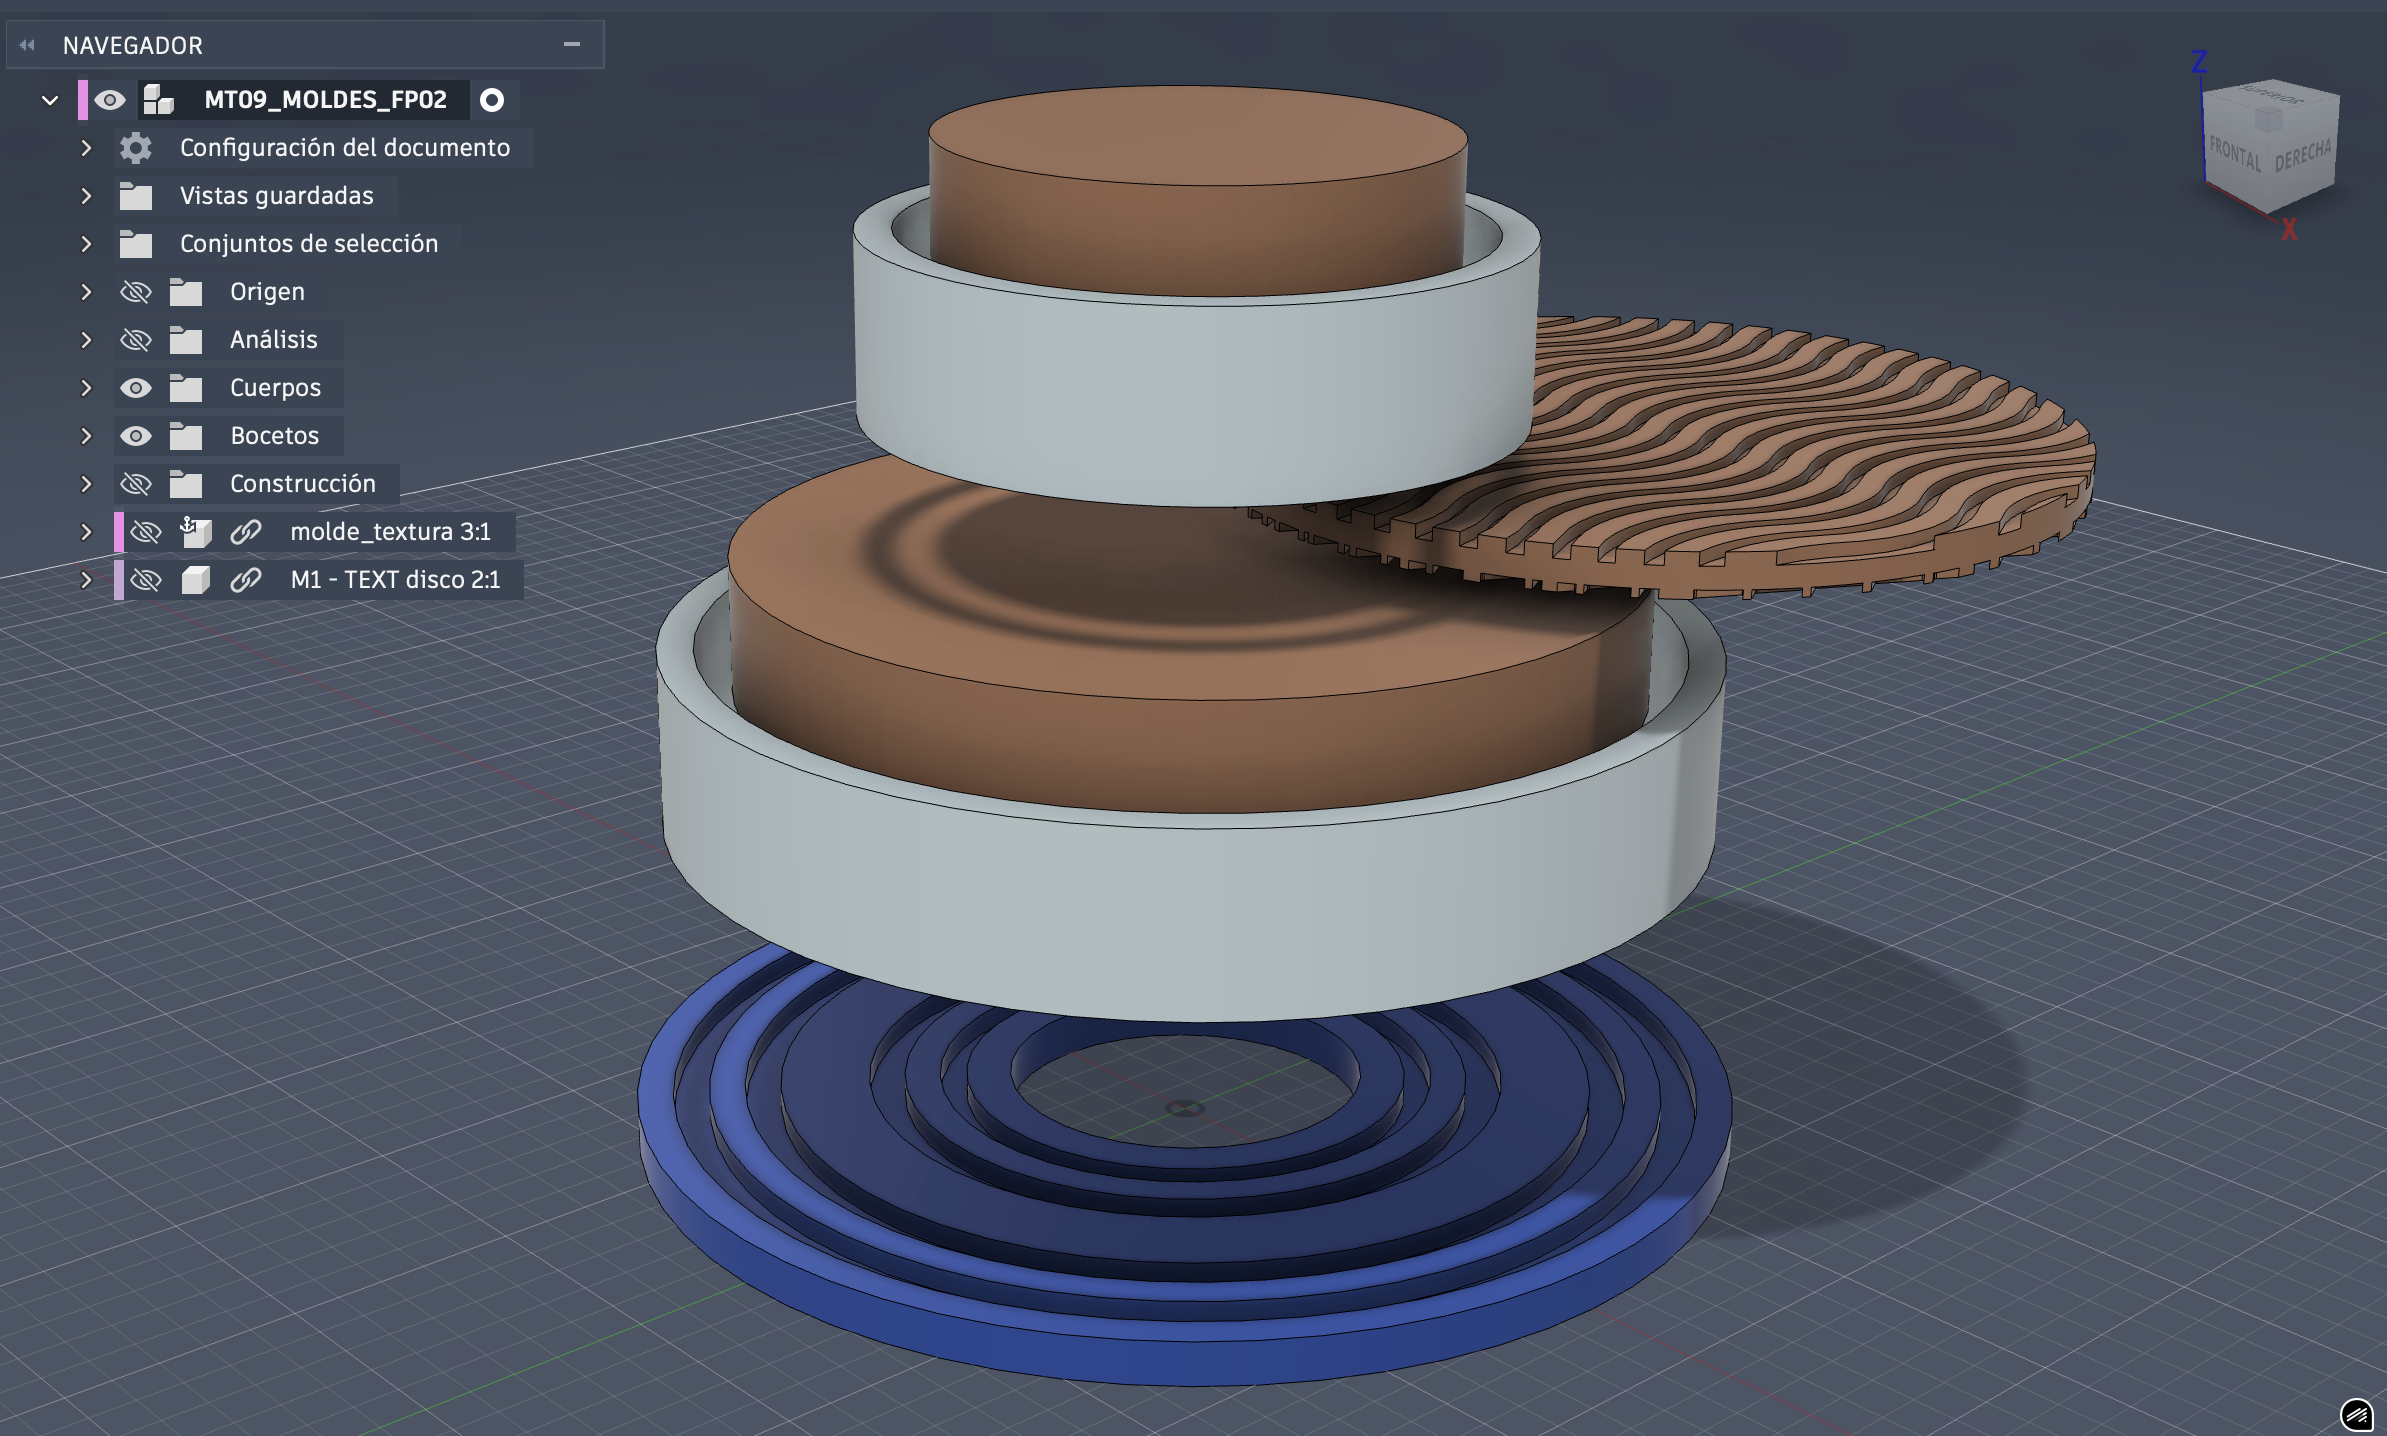2387x1436 pixels.
Task: Minimize the Navegador panel with dash button
Action: (x=572, y=44)
